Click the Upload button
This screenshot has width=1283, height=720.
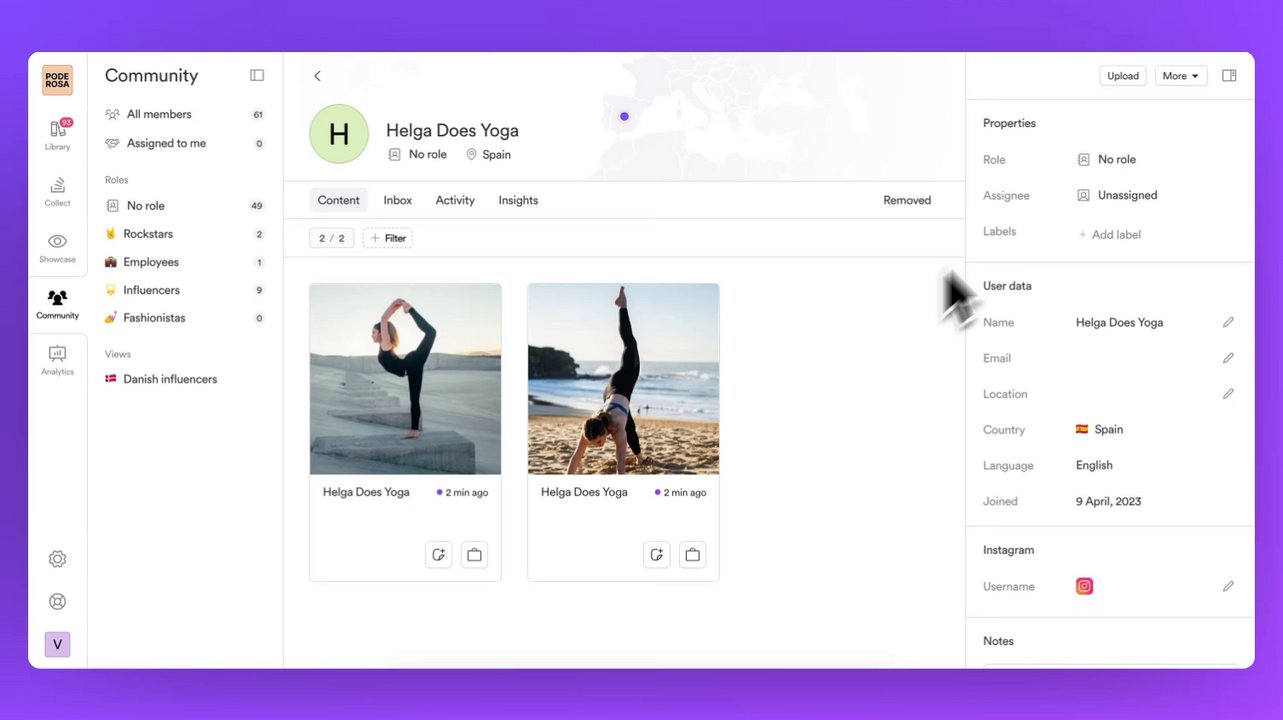tap(1123, 76)
